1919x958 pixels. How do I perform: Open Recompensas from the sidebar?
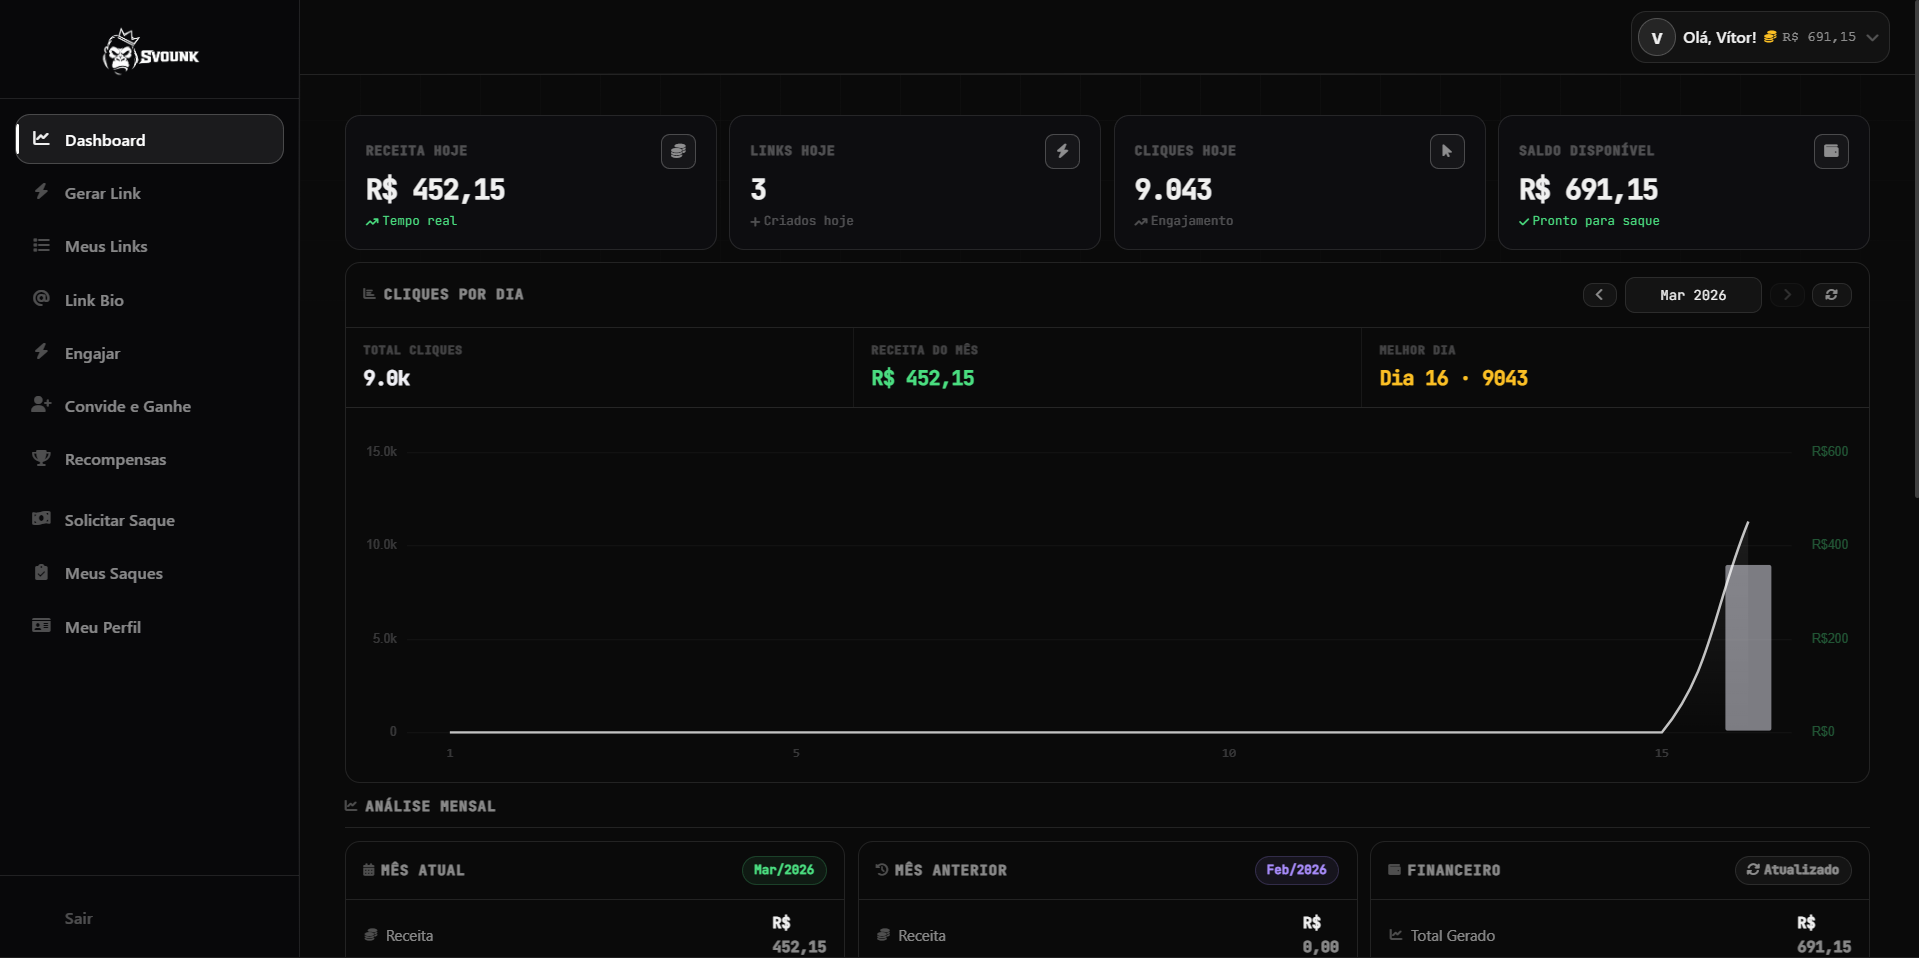coord(115,459)
